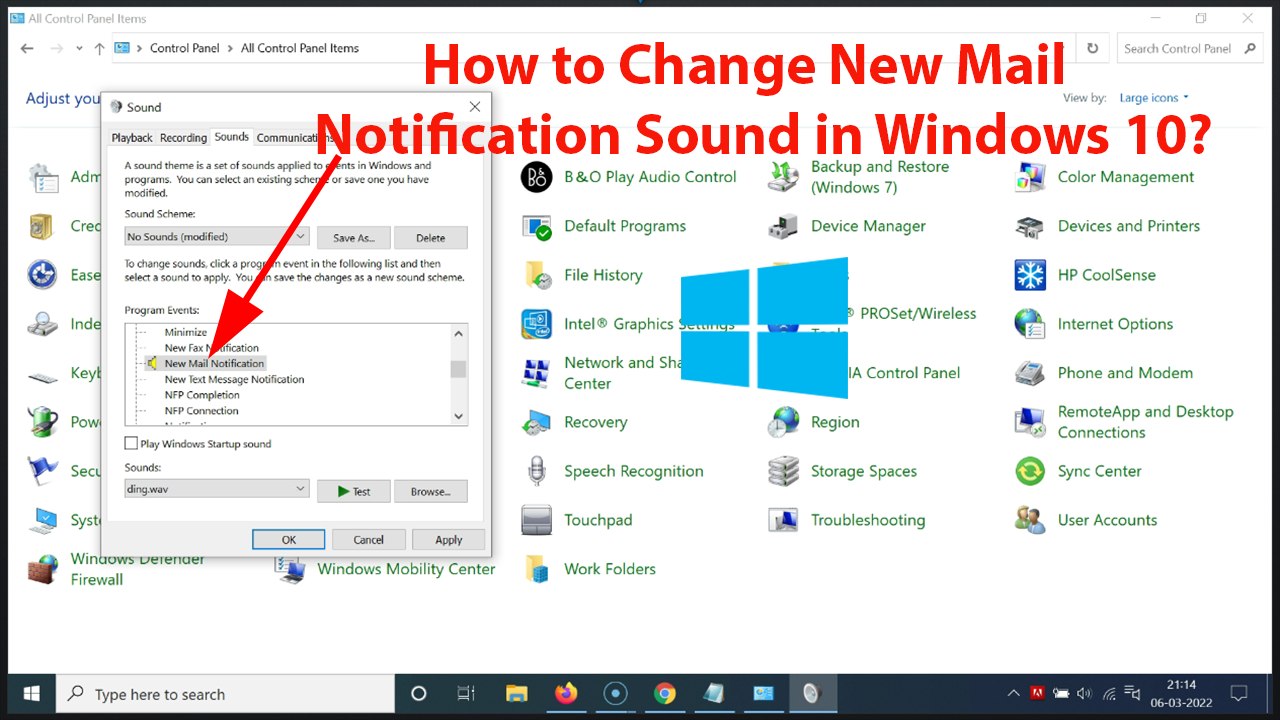Image resolution: width=1280 pixels, height=720 pixels.
Task: Click Delete sound scheme button
Action: click(x=430, y=238)
